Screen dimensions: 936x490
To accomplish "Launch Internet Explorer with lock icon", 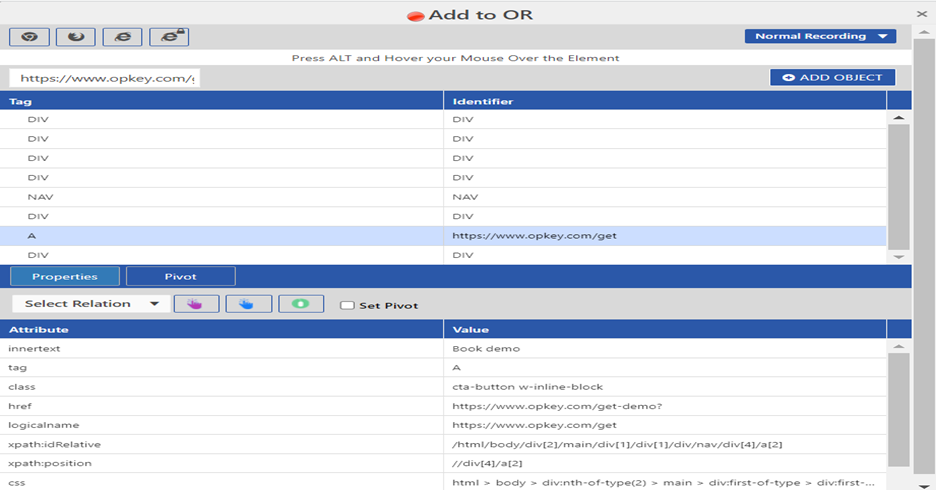I will coord(170,37).
